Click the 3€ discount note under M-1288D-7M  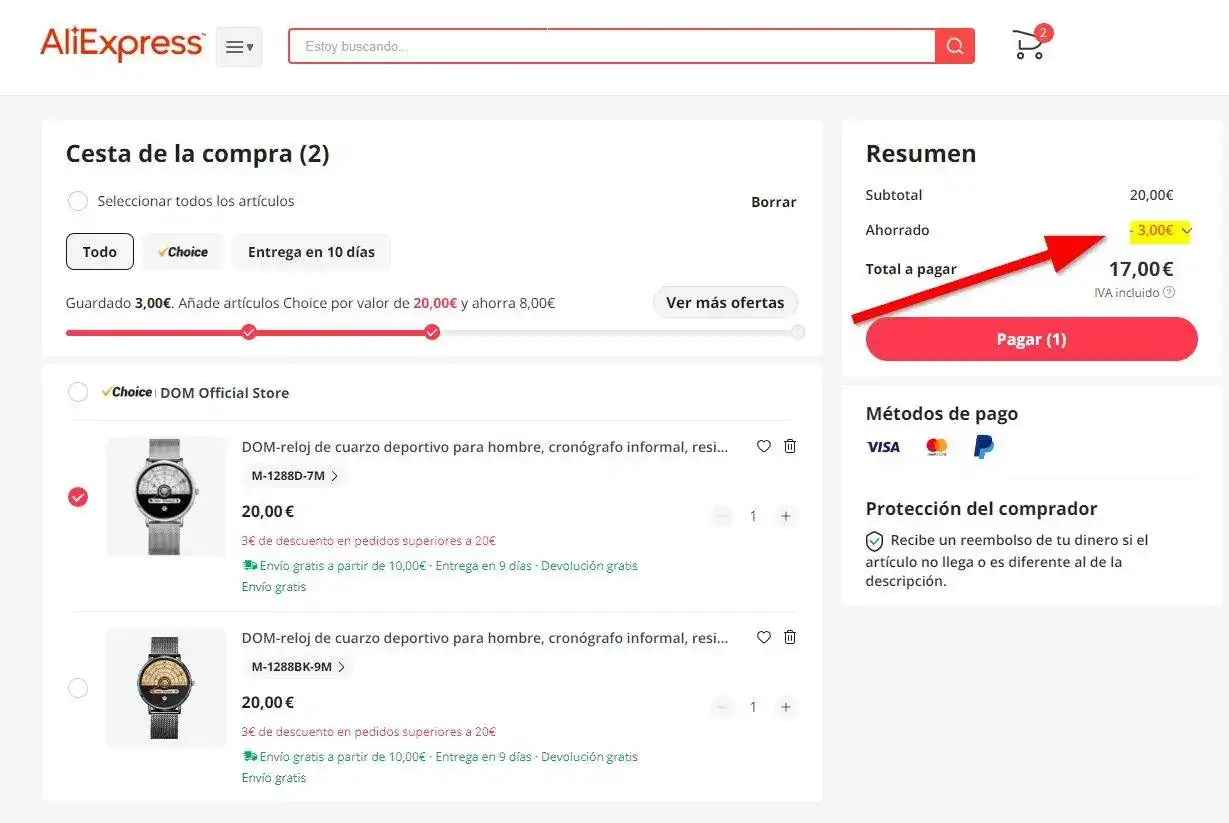click(369, 541)
